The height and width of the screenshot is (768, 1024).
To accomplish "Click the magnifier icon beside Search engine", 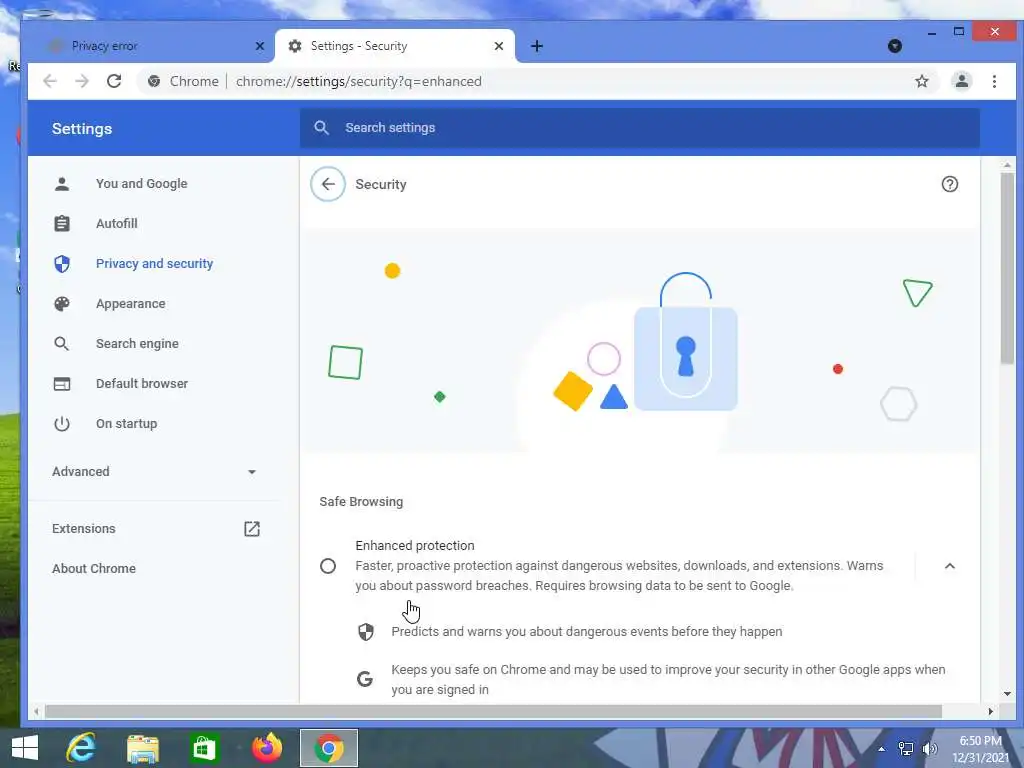I will tap(62, 344).
